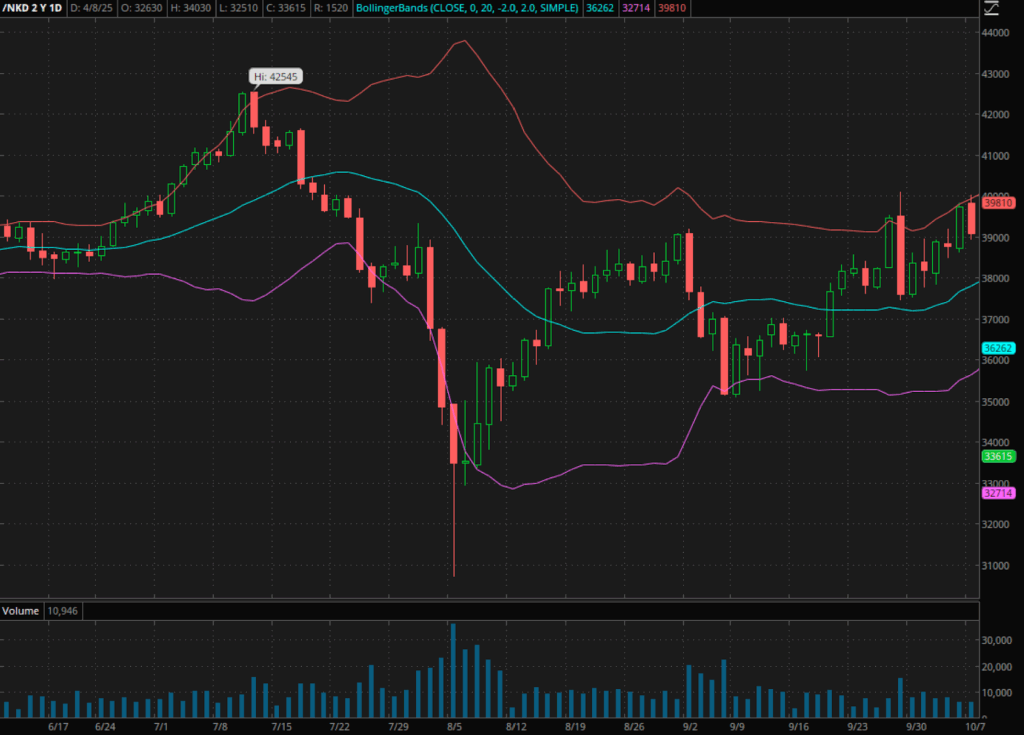Click the 9/9 date label
Viewport: 1024px width, 735px height.
click(737, 727)
